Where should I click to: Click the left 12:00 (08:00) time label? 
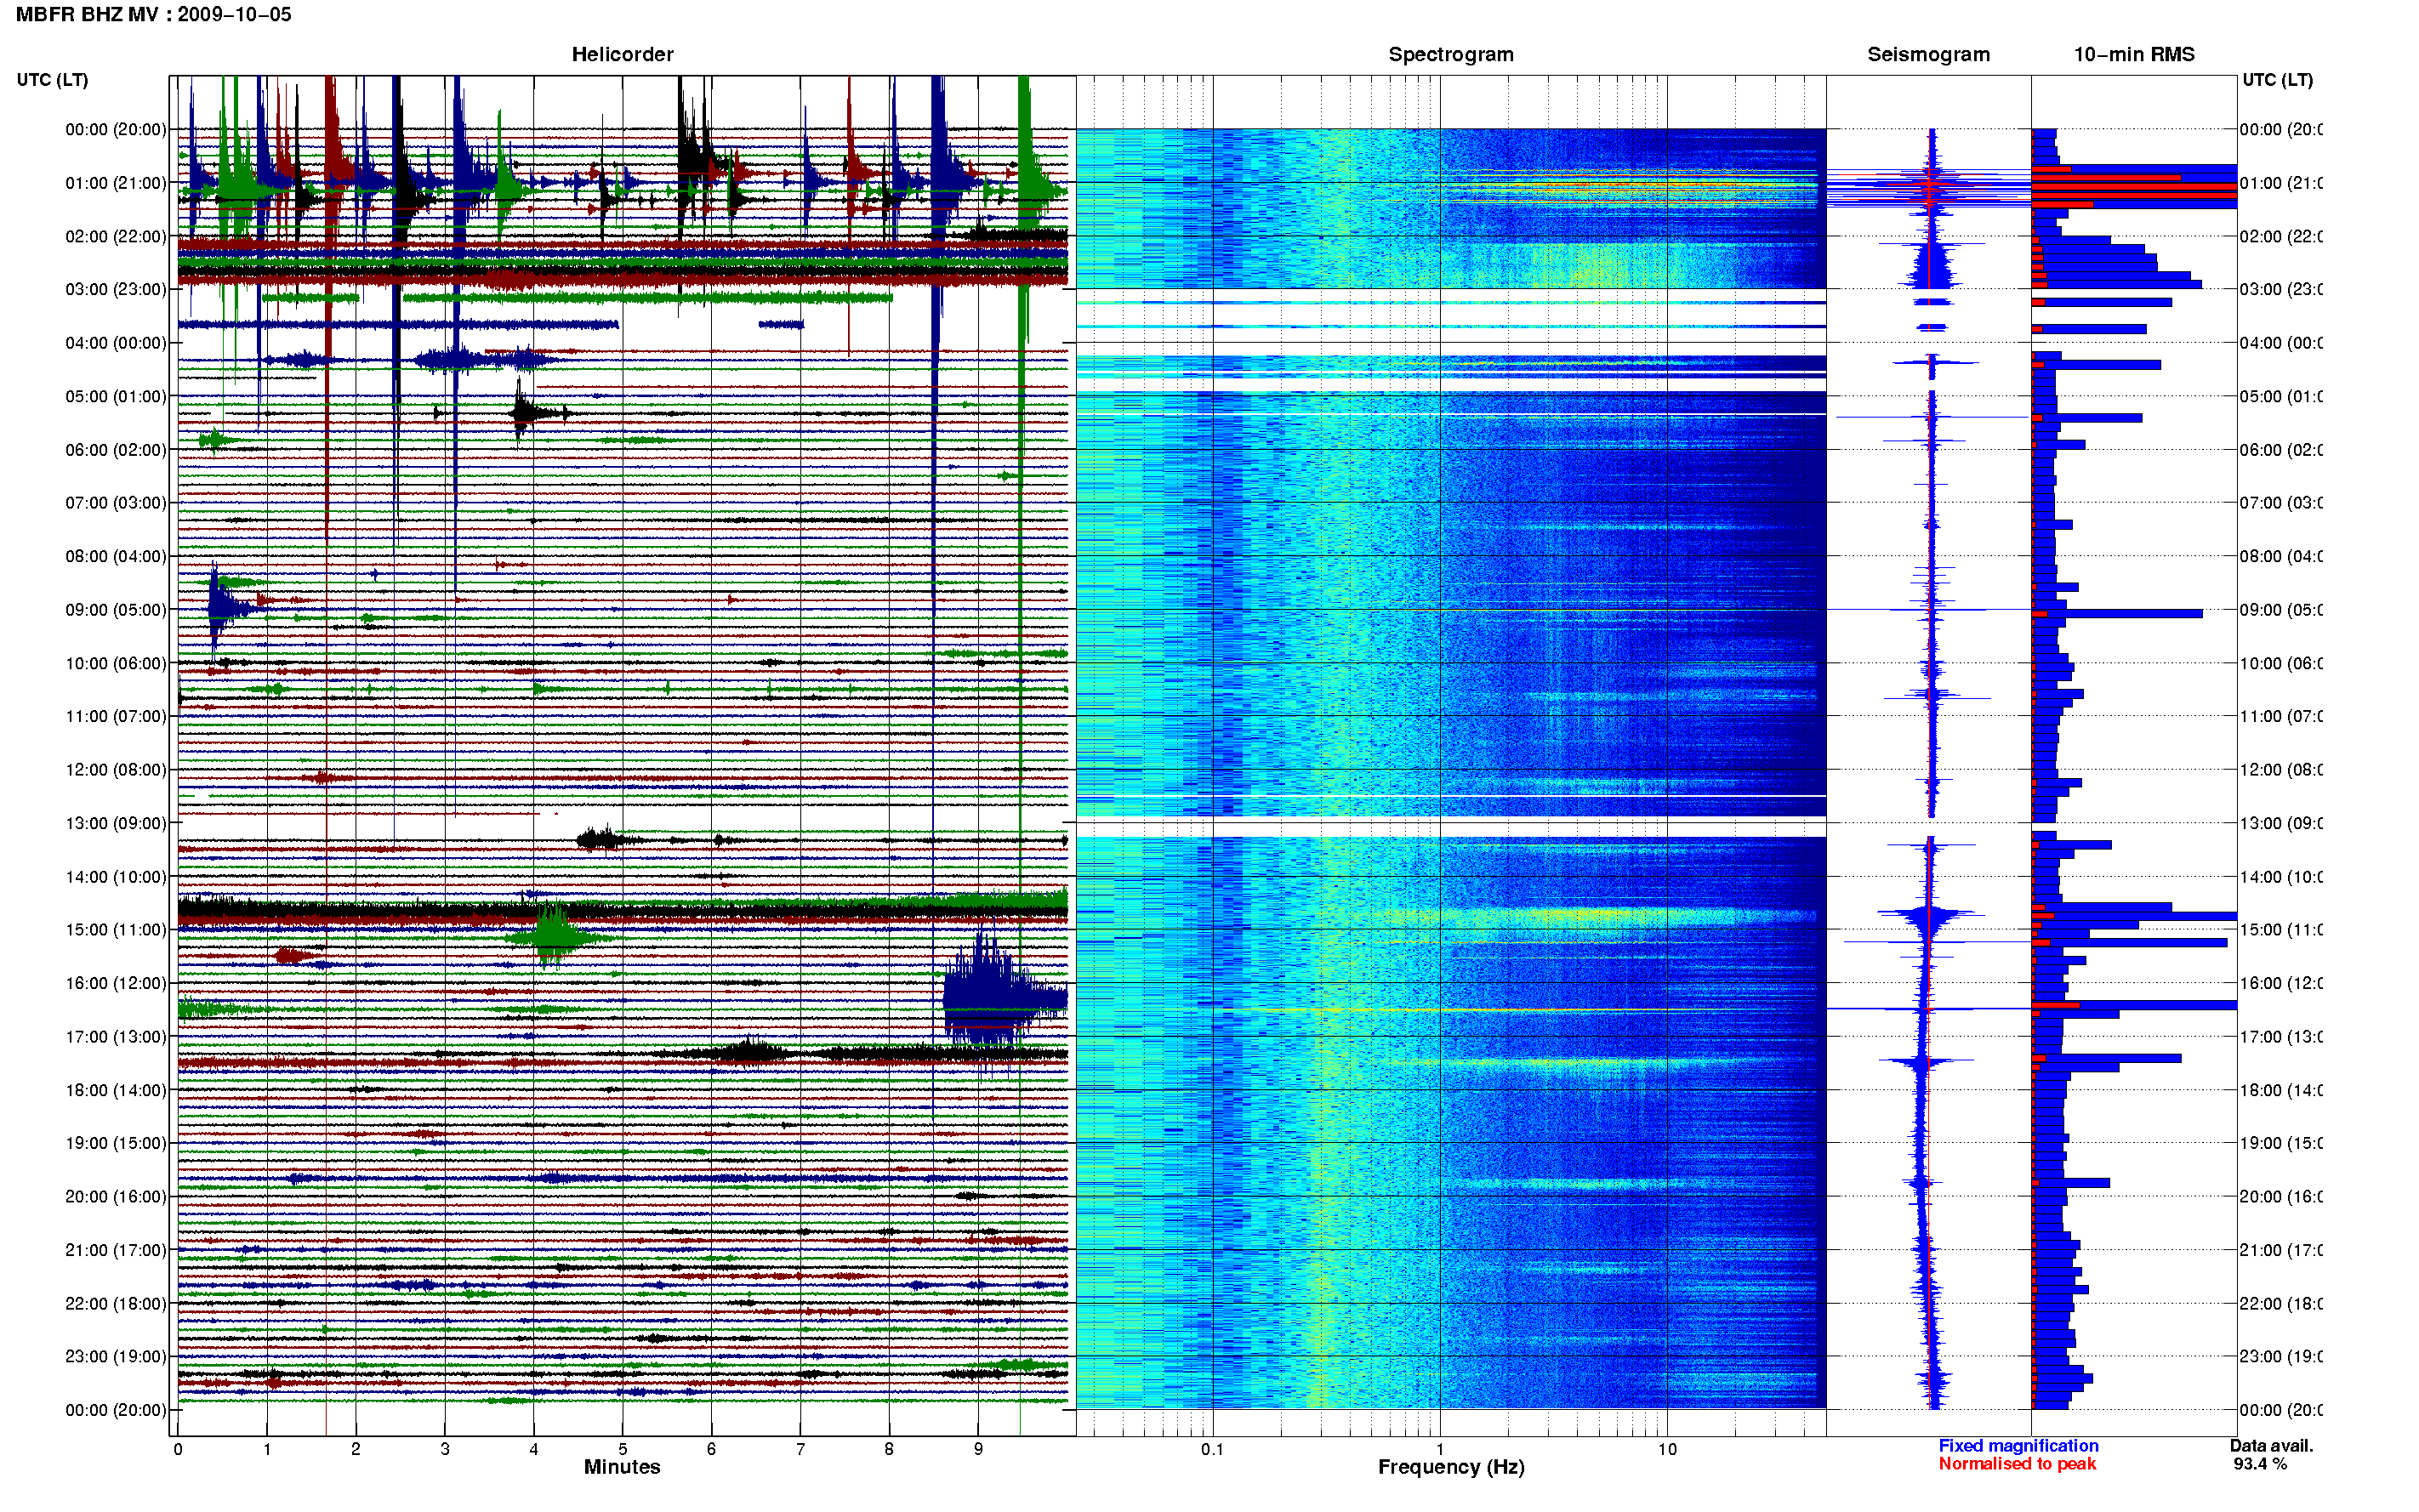pyautogui.click(x=116, y=770)
